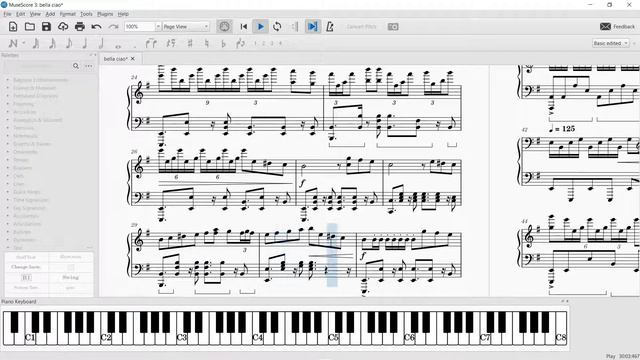Viewport: 640px width, 360px height.
Task: Toggle pan score during playback
Action: click(x=313, y=27)
